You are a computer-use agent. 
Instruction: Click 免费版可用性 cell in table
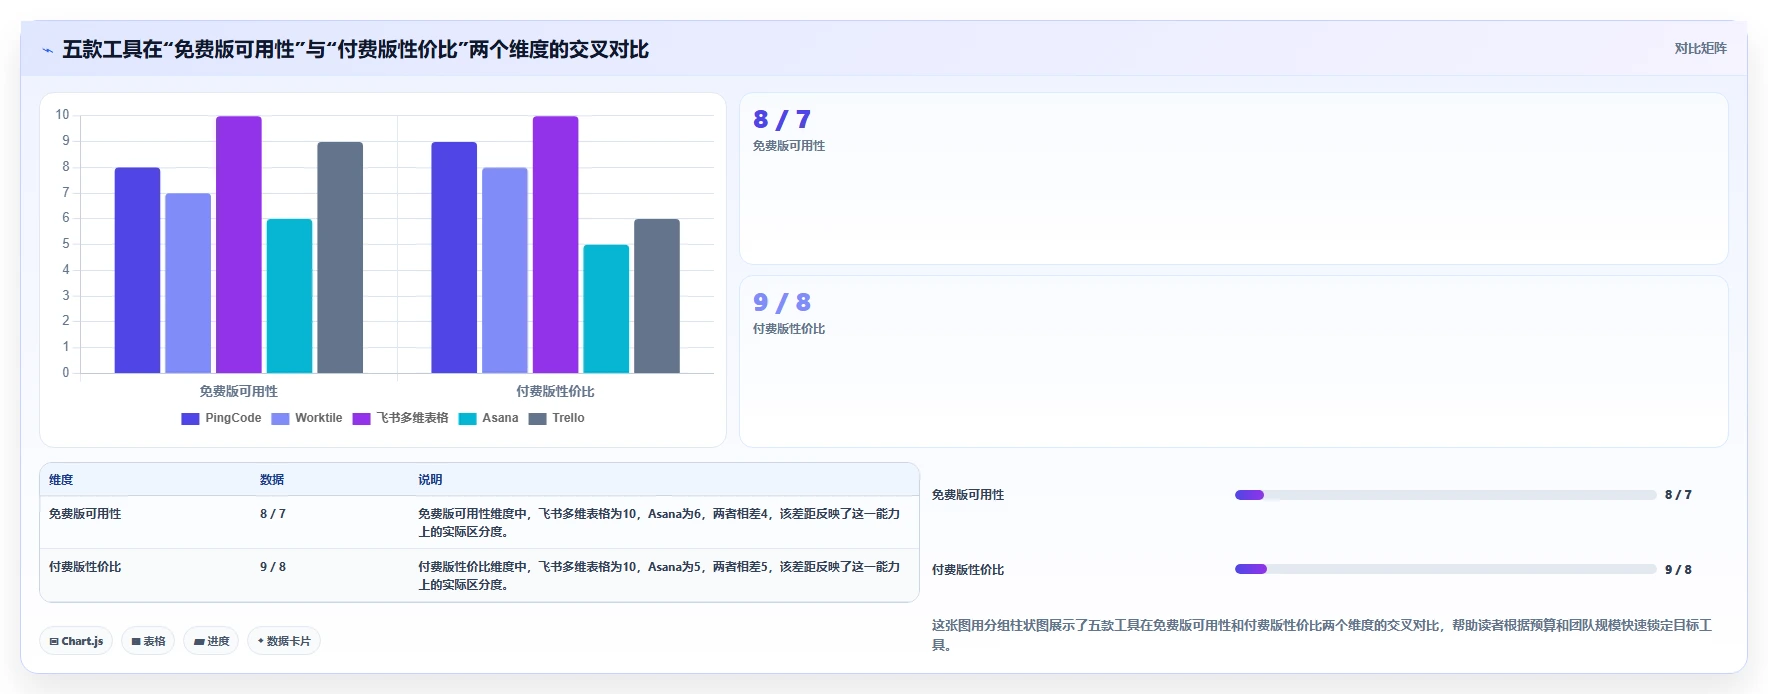click(x=85, y=514)
